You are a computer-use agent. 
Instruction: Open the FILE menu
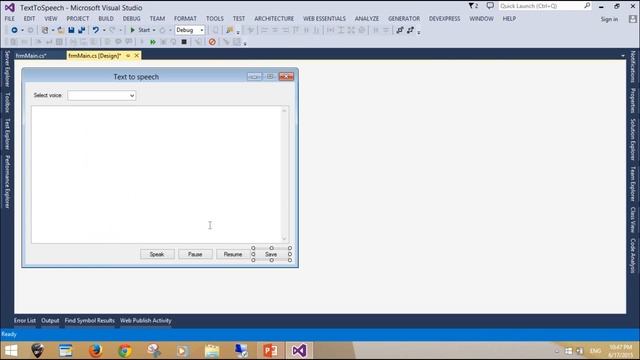pos(10,19)
